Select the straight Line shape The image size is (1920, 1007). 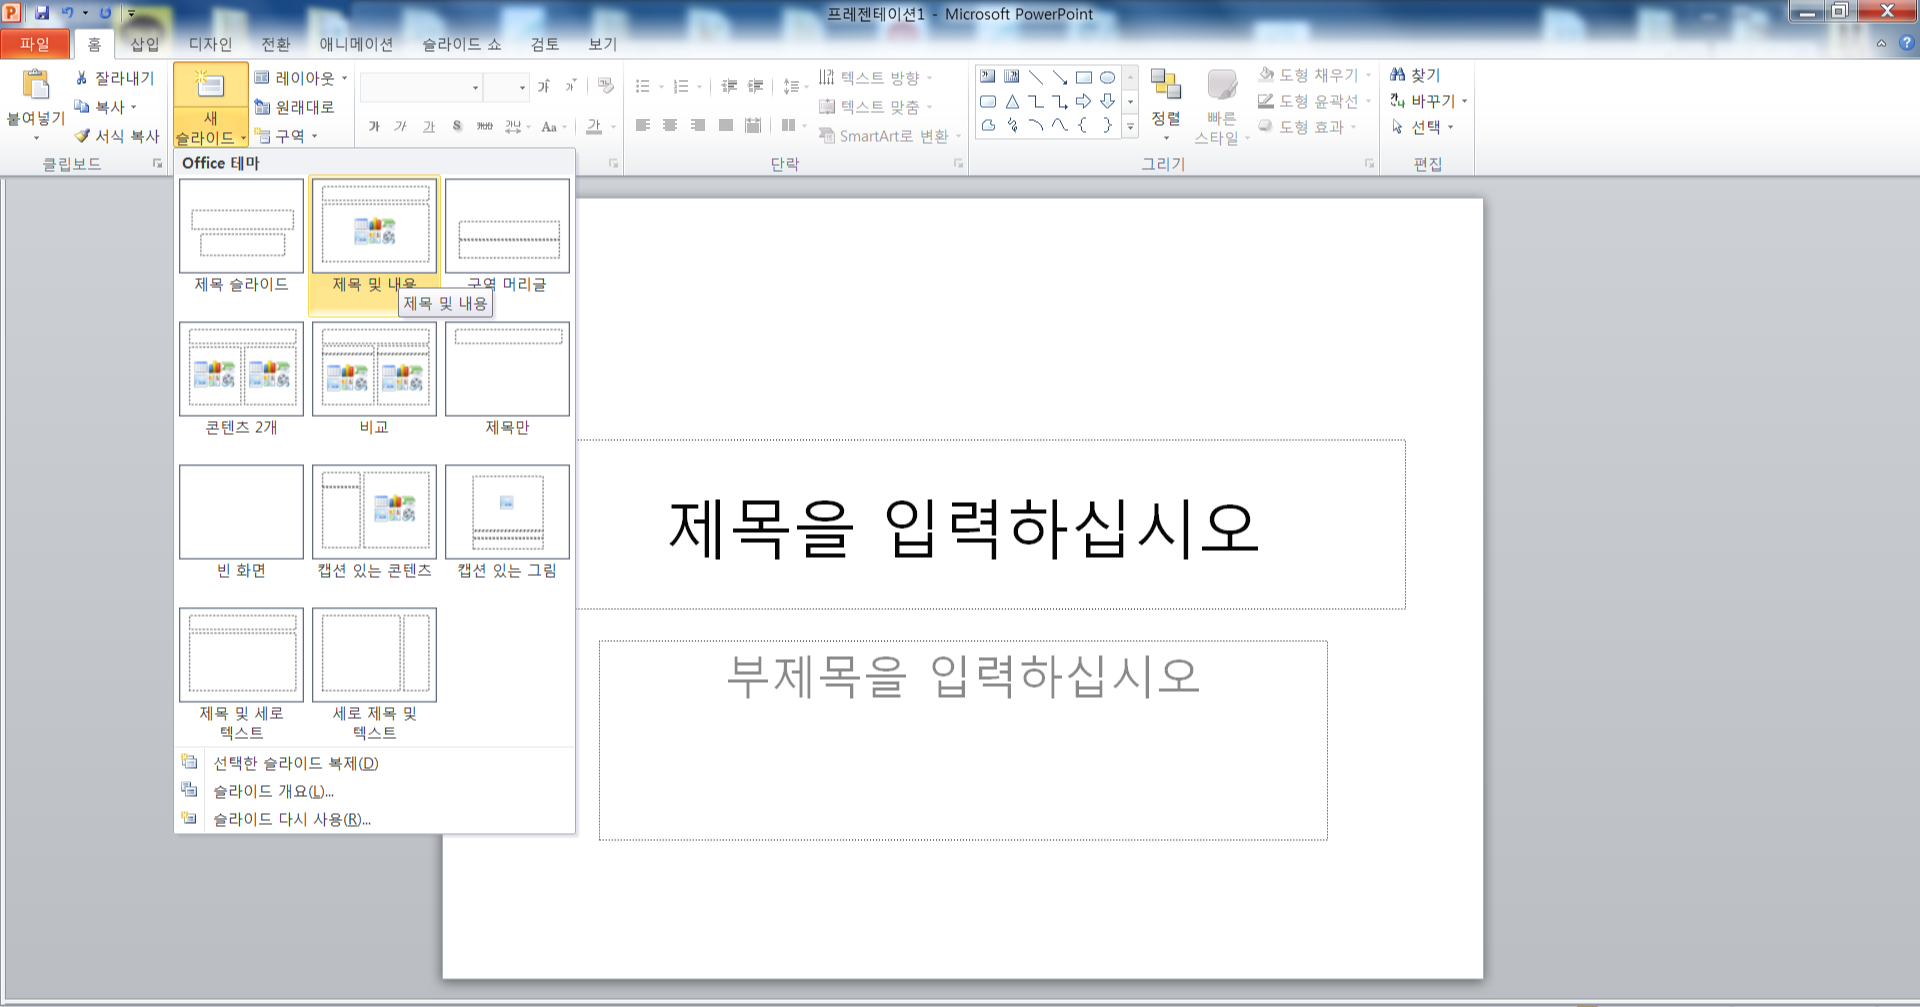click(1036, 77)
